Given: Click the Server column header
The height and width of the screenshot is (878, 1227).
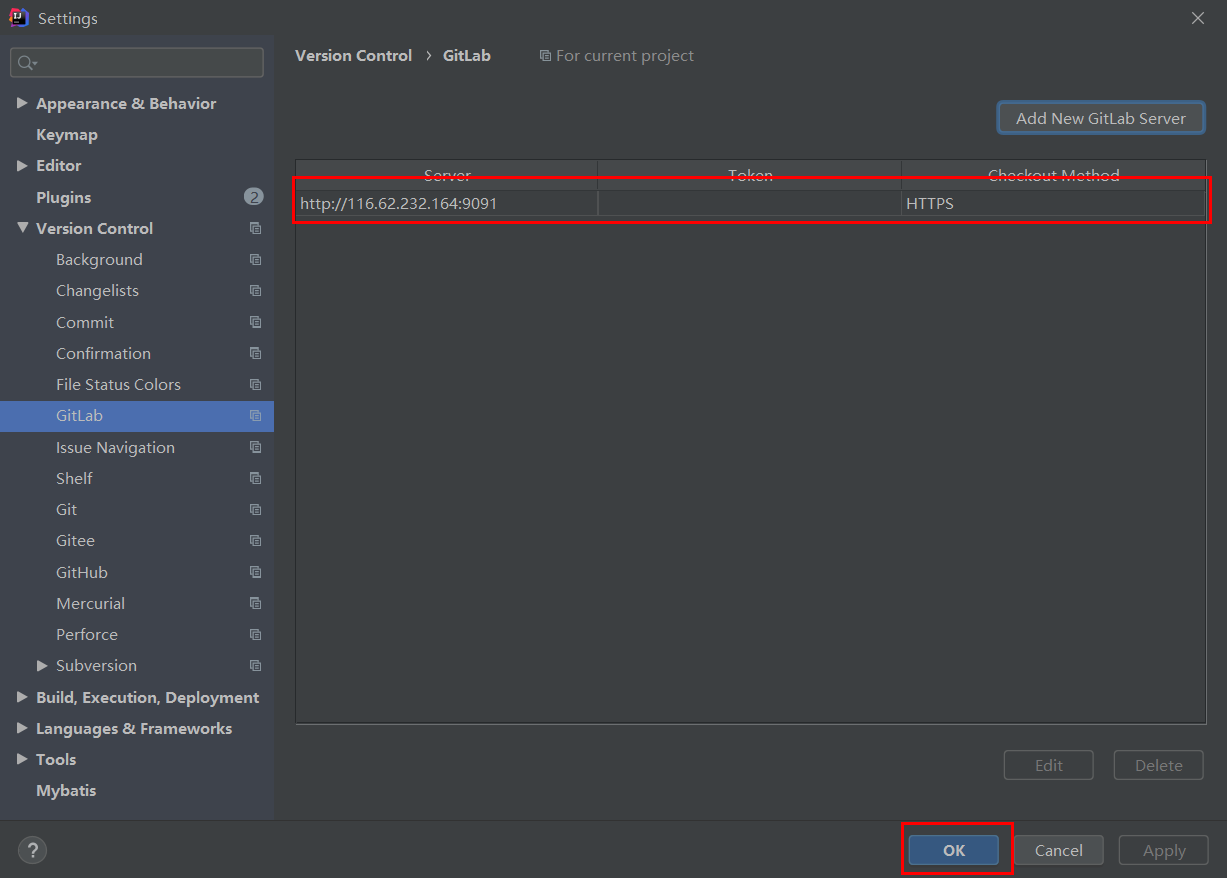Looking at the screenshot, I should coord(447,175).
